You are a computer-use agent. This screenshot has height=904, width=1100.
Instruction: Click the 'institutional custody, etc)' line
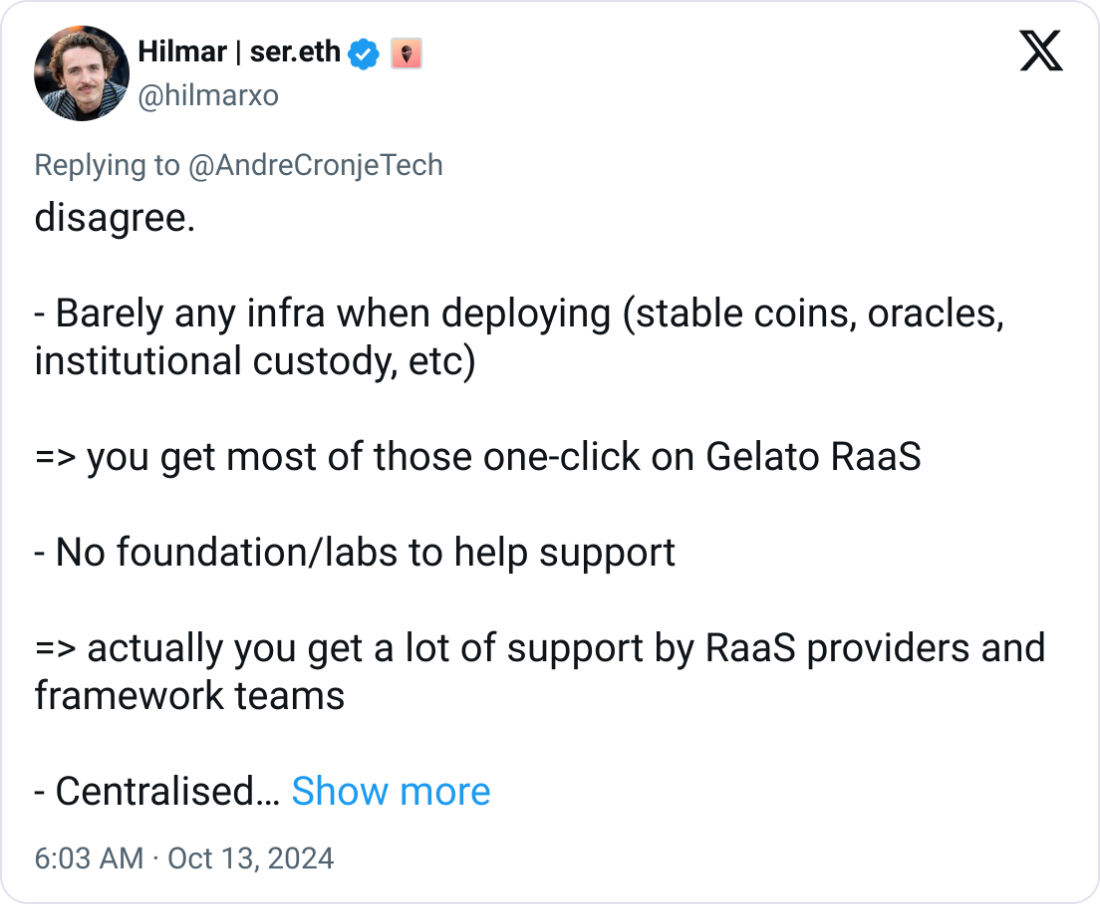point(255,361)
